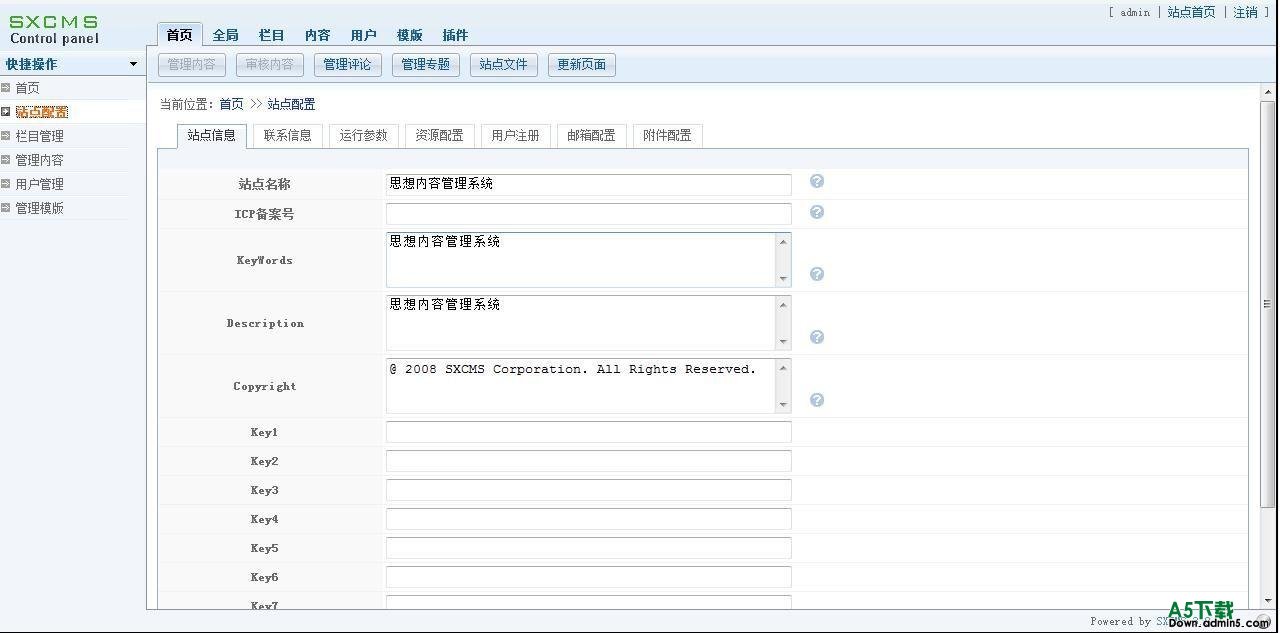Screen dimensions: 1280x633
Task: Click the bullet icon before 首页 sidebar item
Action: point(5,88)
